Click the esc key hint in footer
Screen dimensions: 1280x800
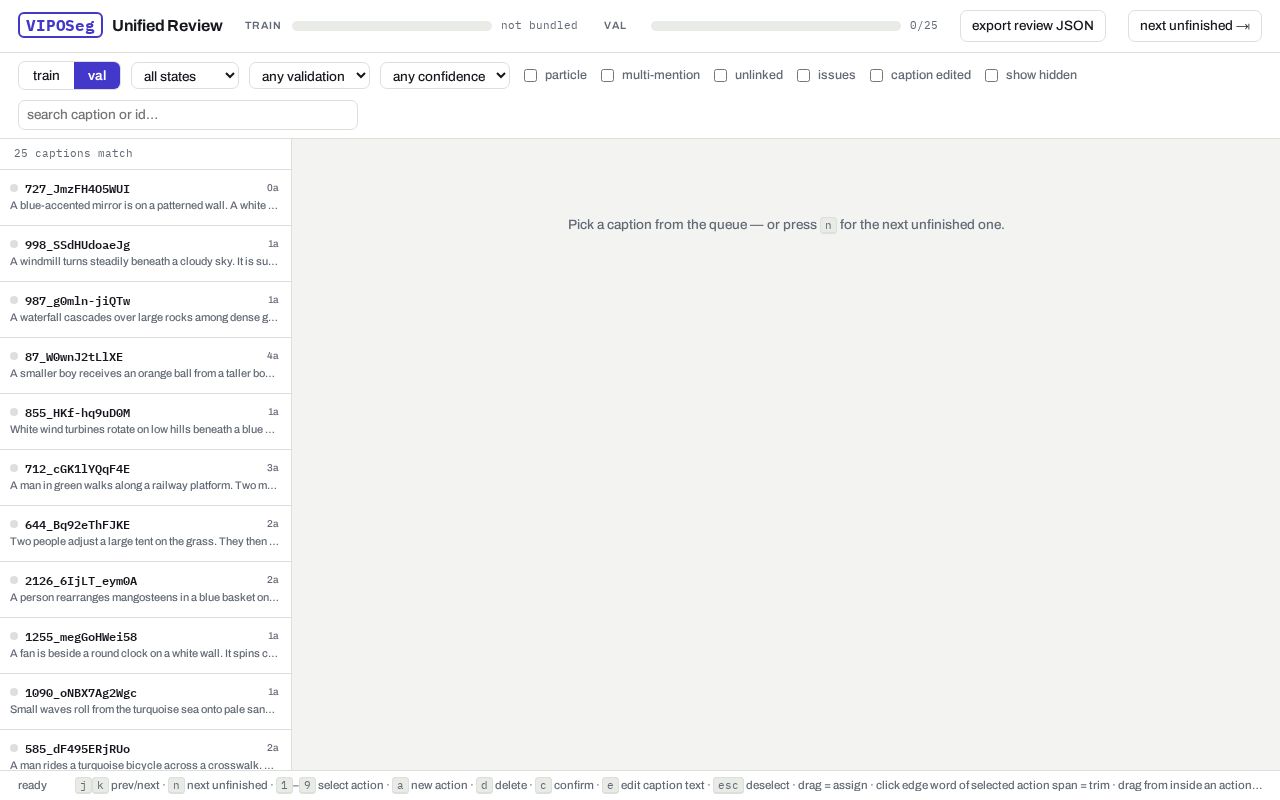pos(728,786)
